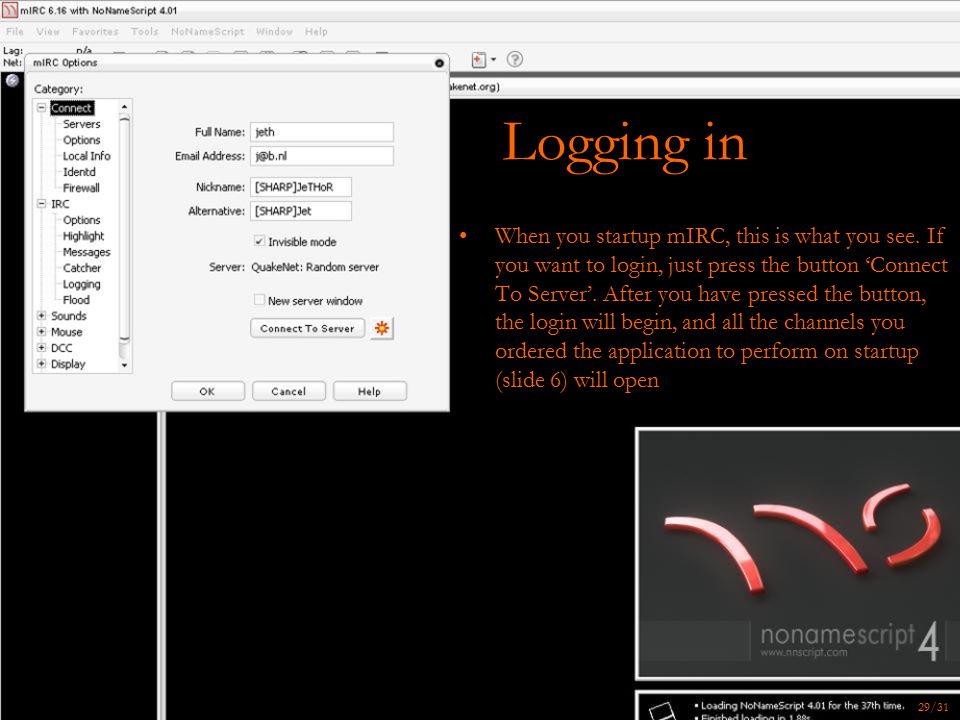The width and height of the screenshot is (960, 720).
Task: Click the 'QuakeNet: Random server' text
Action: pos(315,267)
